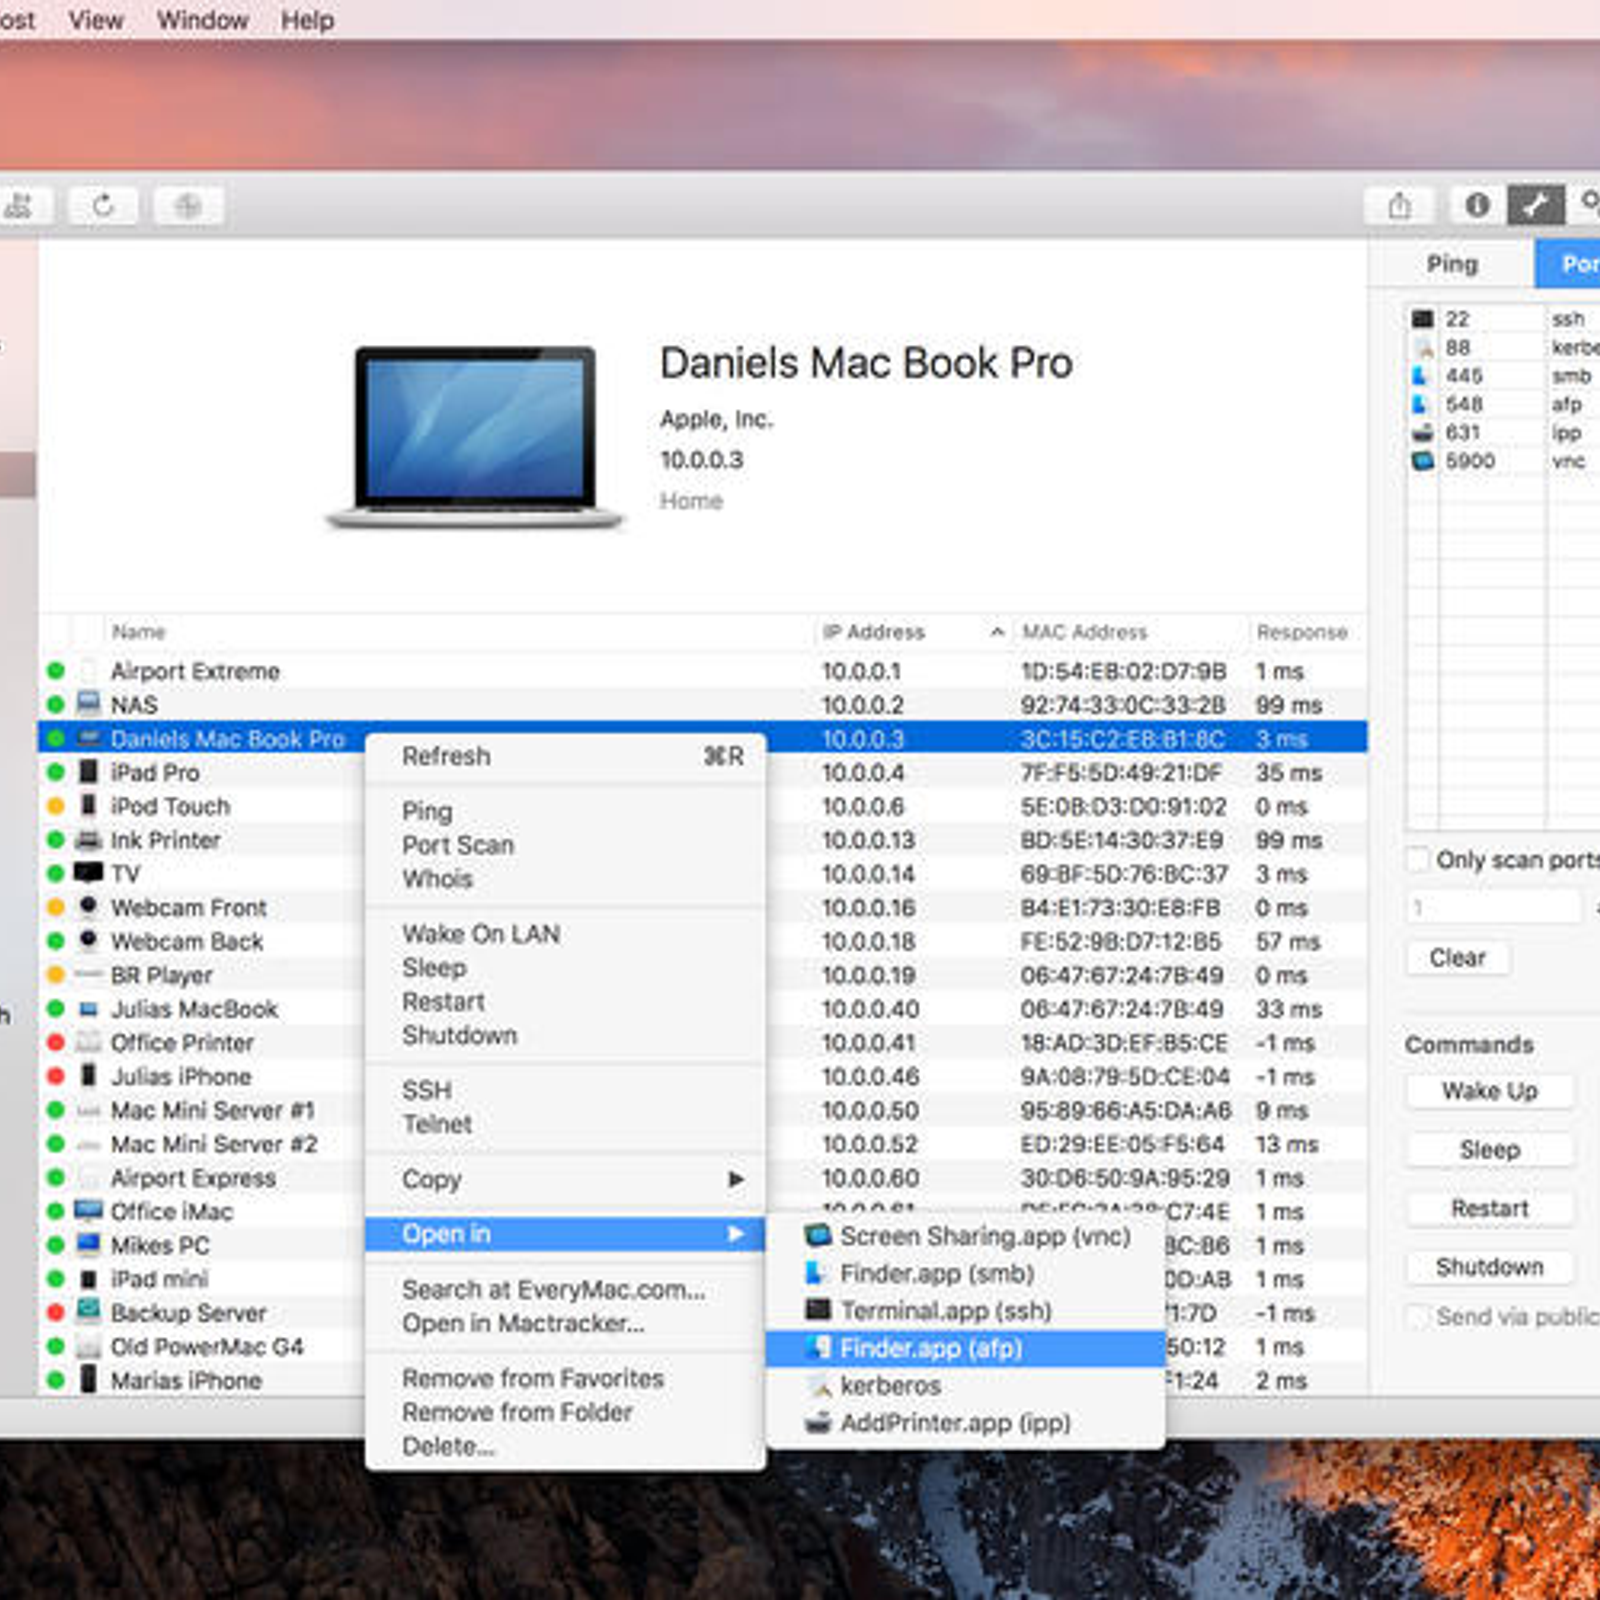1600x1600 pixels.
Task: Switch to the Ping tab
Action: 1452,264
